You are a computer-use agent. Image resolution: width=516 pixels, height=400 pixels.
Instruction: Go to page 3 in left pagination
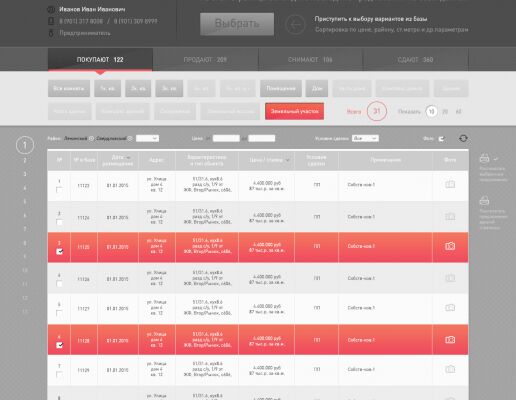pos(25,174)
